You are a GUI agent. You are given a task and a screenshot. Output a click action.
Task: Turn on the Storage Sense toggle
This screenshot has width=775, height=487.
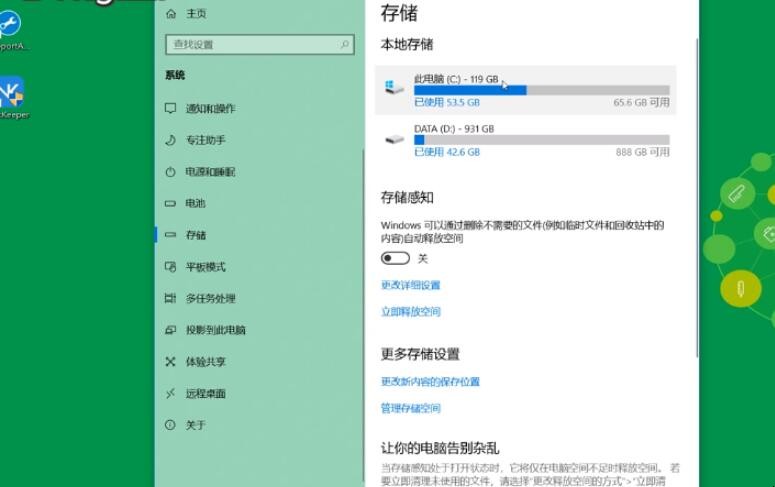(396, 258)
